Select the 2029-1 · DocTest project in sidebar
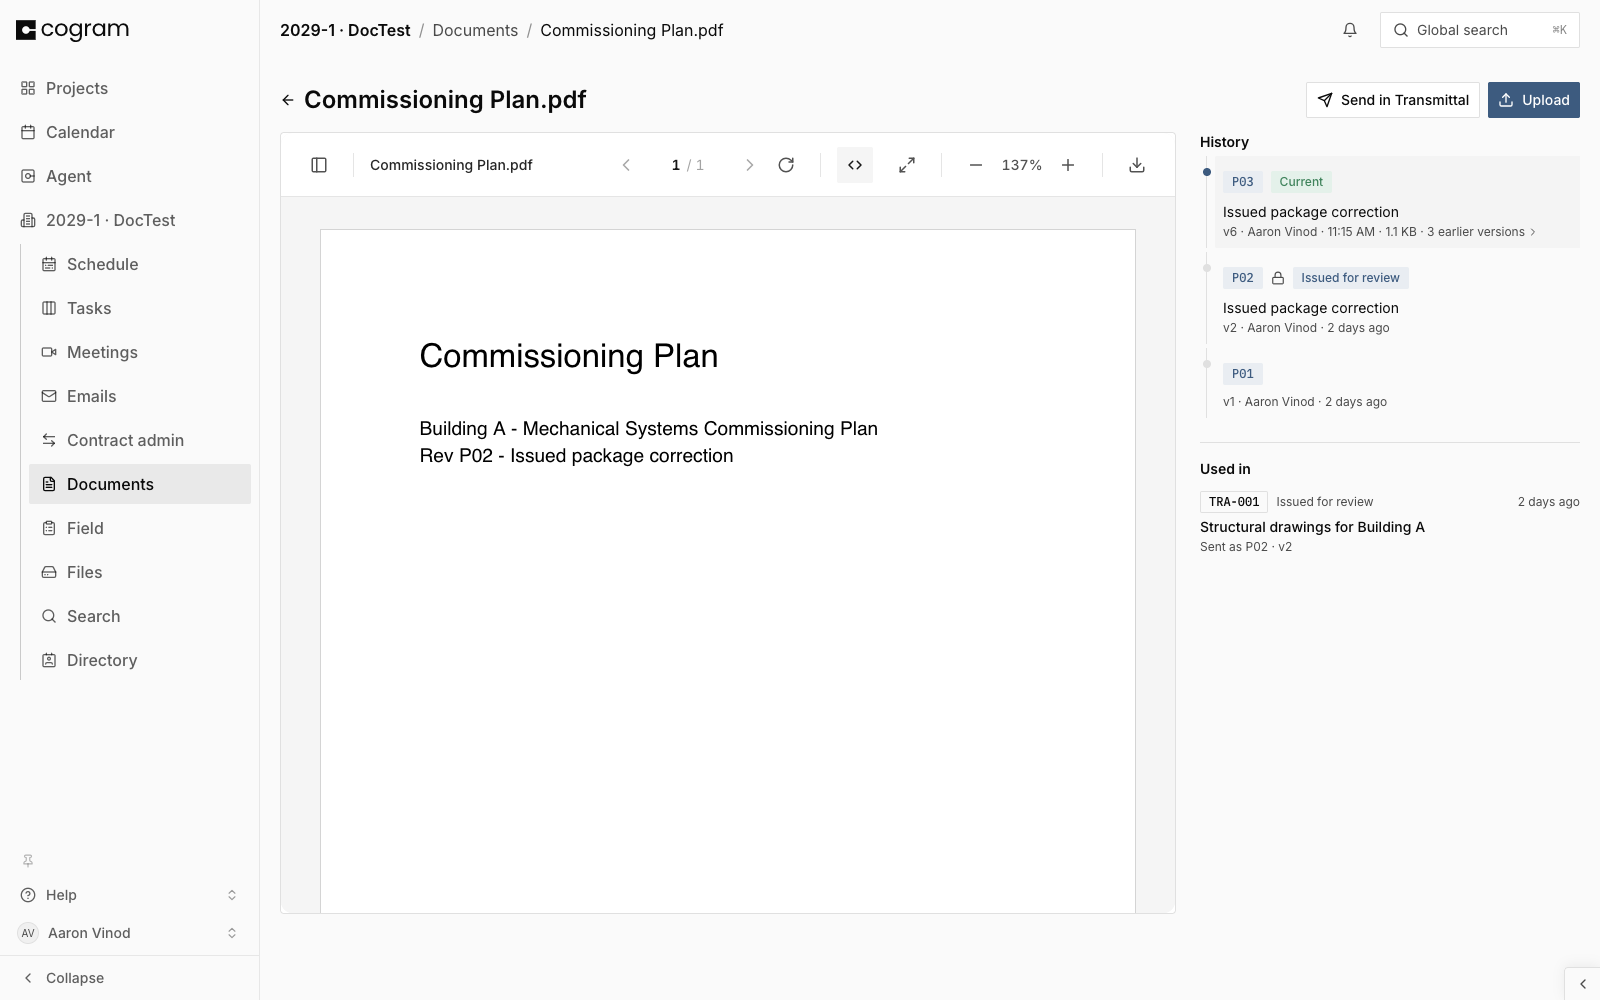Image resolution: width=1600 pixels, height=1000 pixels. (x=130, y=220)
